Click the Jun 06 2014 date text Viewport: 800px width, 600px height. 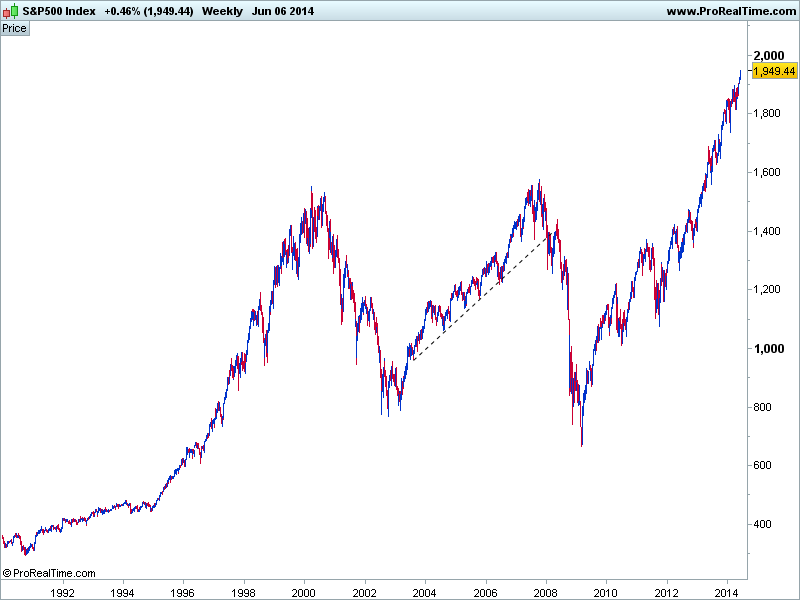pyautogui.click(x=283, y=11)
